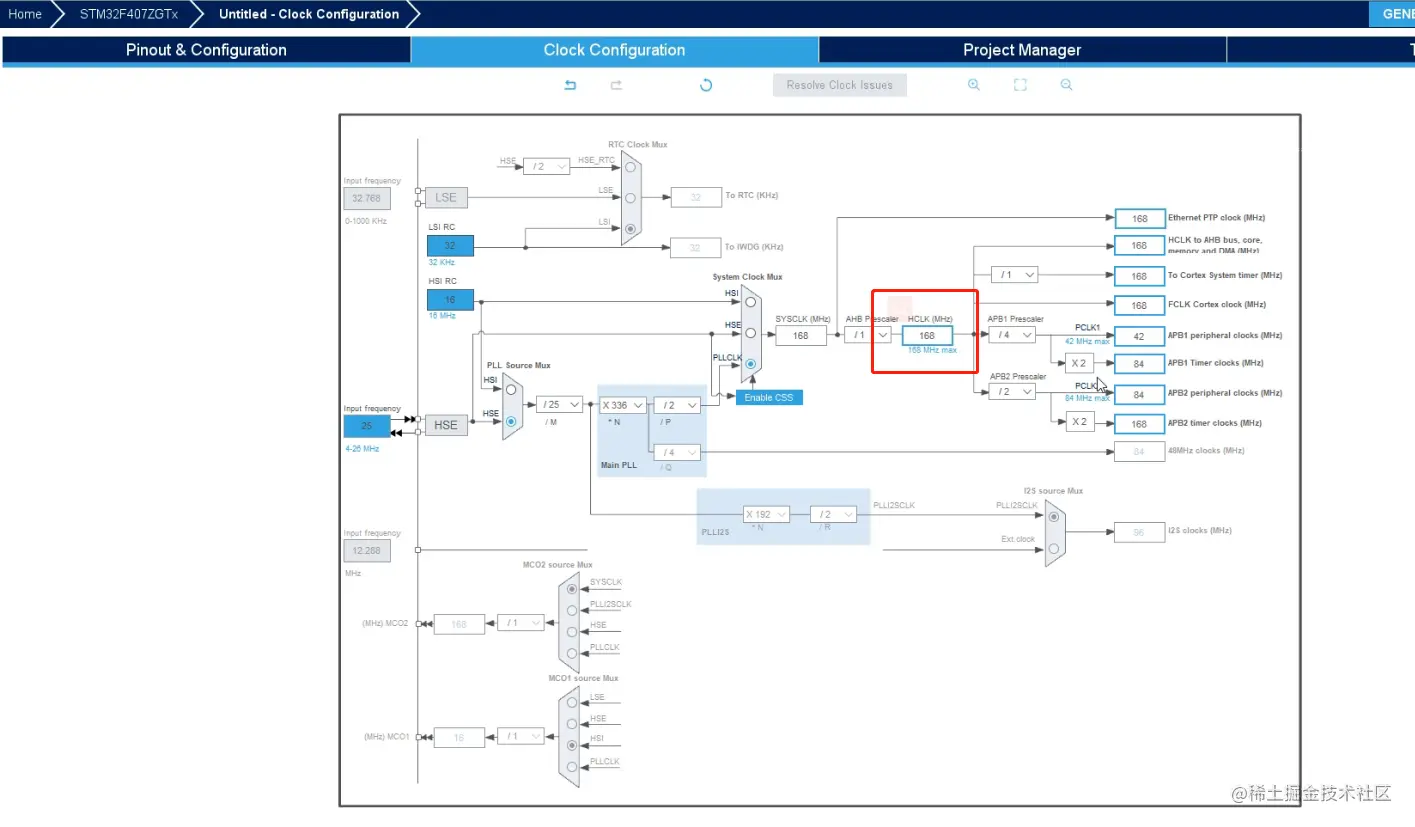
Task: Click the LSE input frequency field 32.768
Action: click(367, 198)
